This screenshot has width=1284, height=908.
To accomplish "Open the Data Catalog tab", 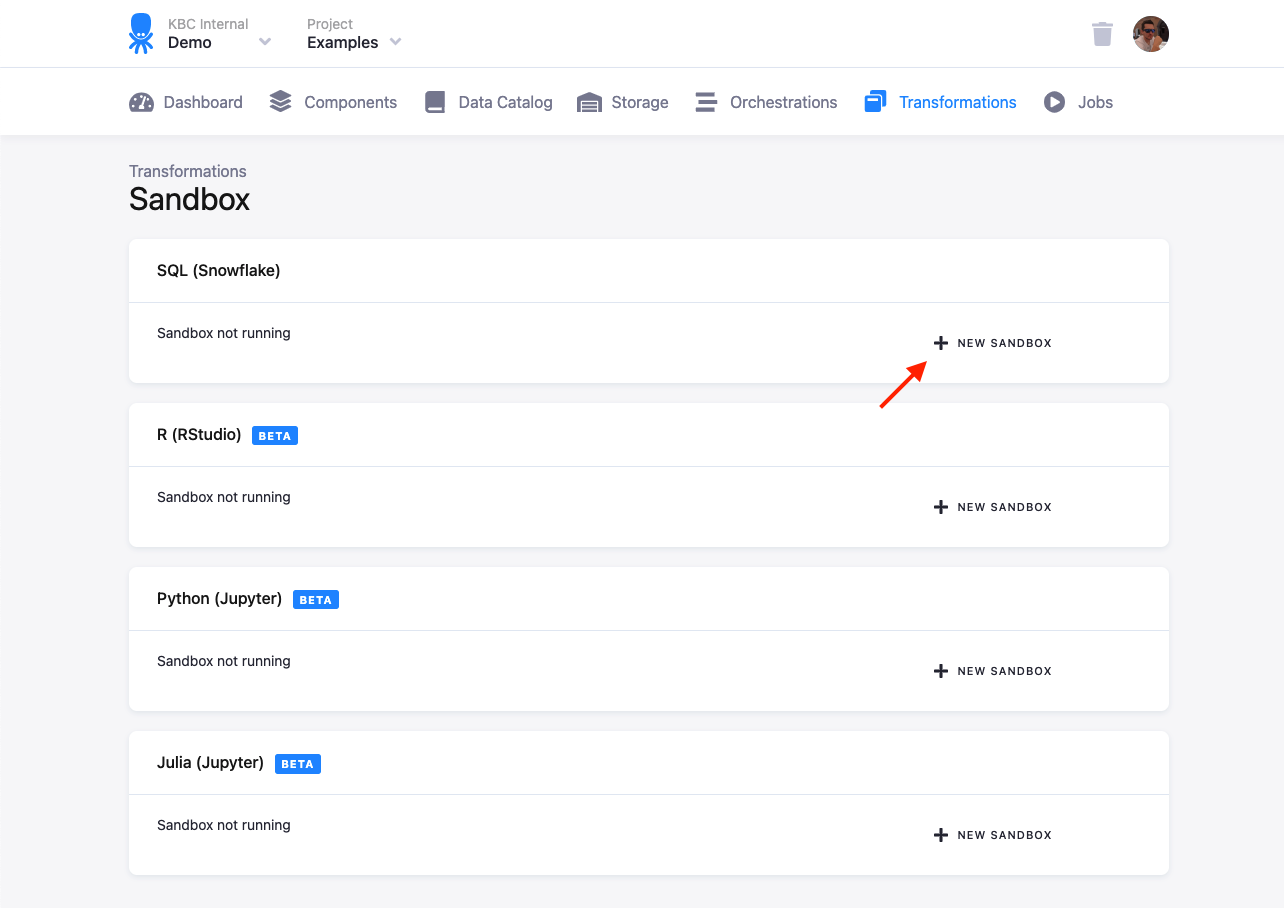I will tap(488, 102).
